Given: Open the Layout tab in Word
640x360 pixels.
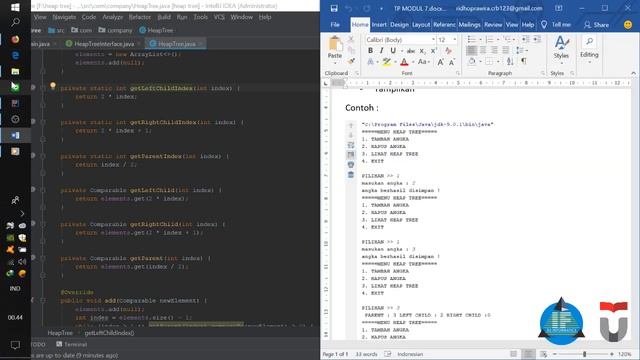Looking at the screenshot, I should (x=421, y=25).
